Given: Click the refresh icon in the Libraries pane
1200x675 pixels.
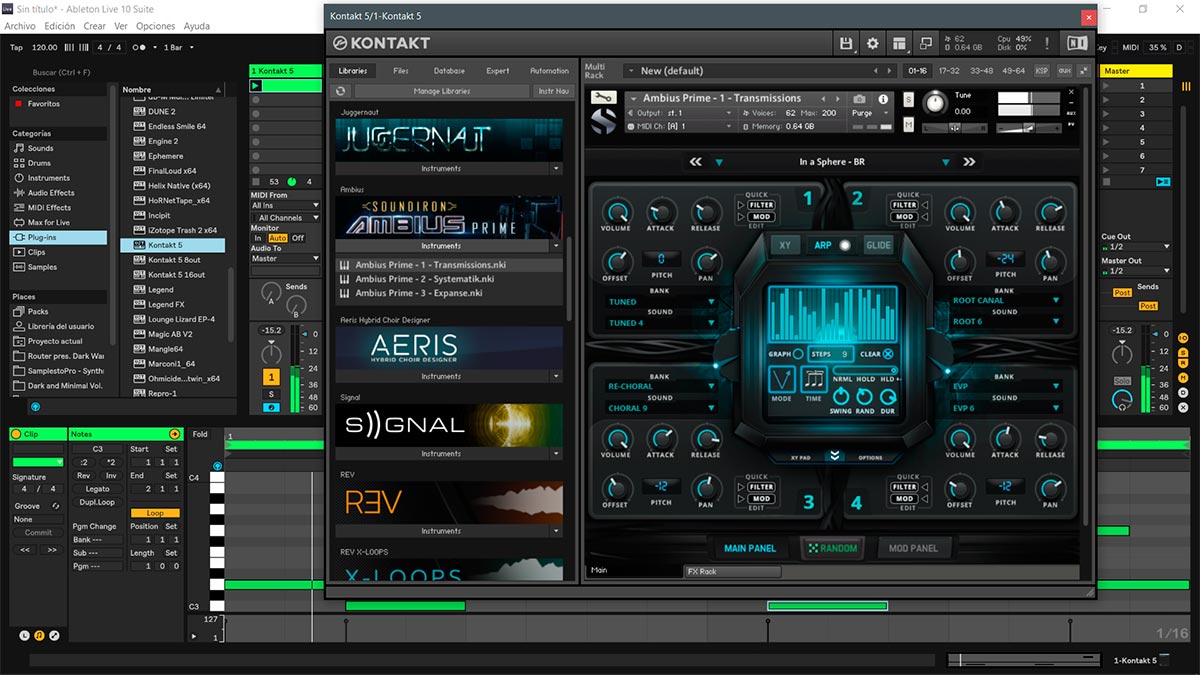Looking at the screenshot, I should (340, 91).
